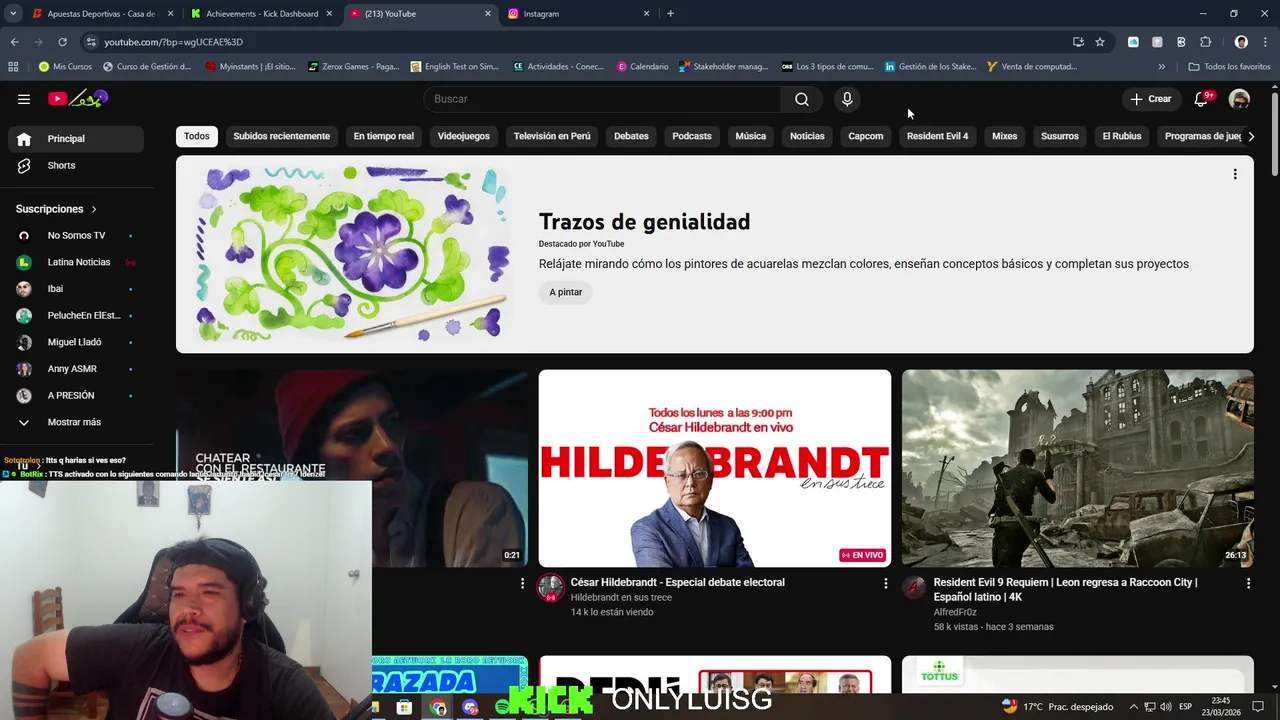Image resolution: width=1280 pixels, height=720 pixels.
Task: Click the browser address bar URL
Action: [x=174, y=42]
